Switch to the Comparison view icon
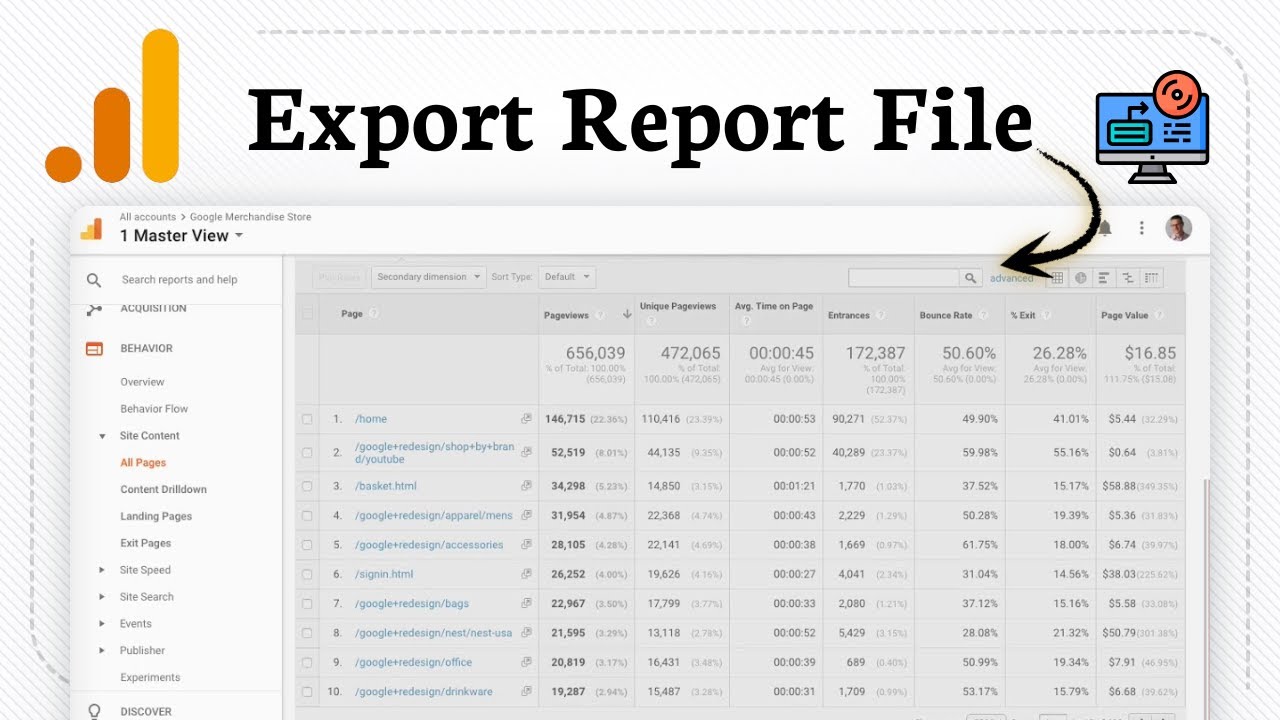 (x=1128, y=278)
